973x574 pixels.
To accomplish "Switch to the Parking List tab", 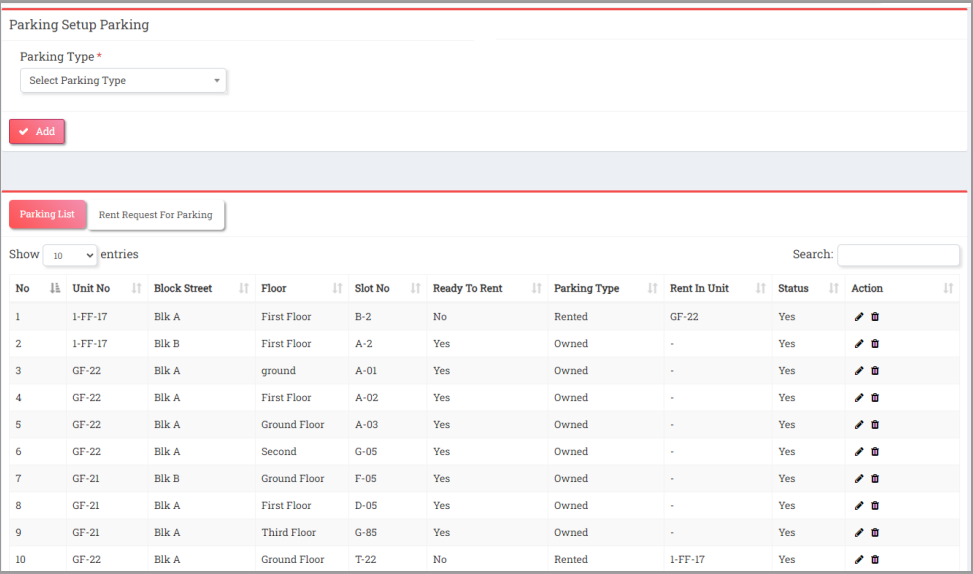I will pos(47,214).
